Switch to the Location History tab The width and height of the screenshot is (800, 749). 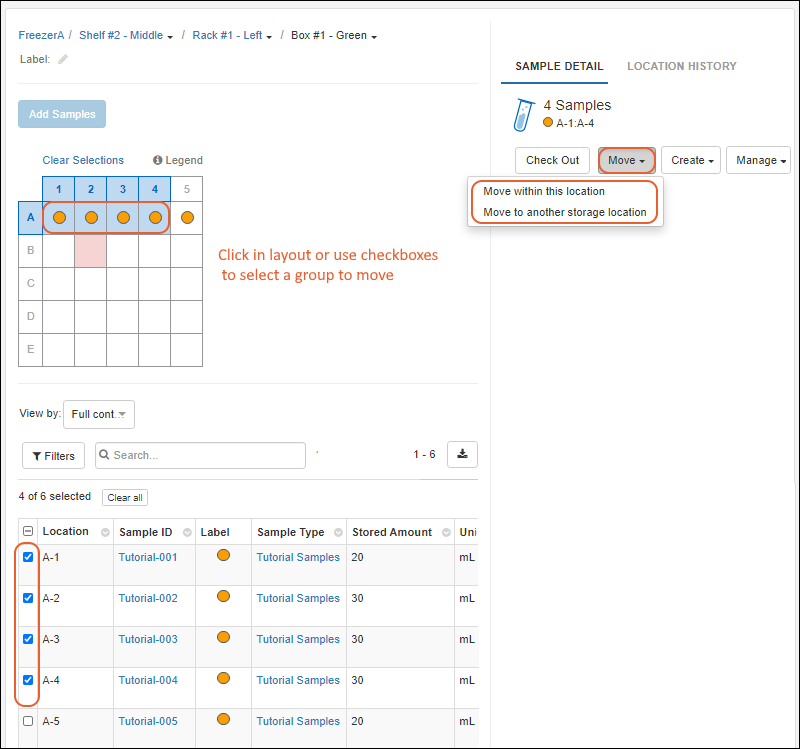[x=681, y=66]
